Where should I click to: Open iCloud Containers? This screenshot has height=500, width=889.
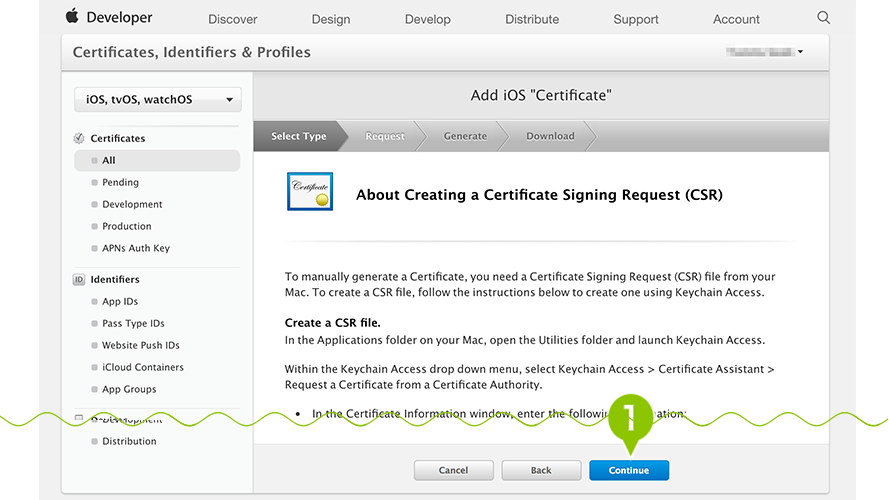pos(142,367)
